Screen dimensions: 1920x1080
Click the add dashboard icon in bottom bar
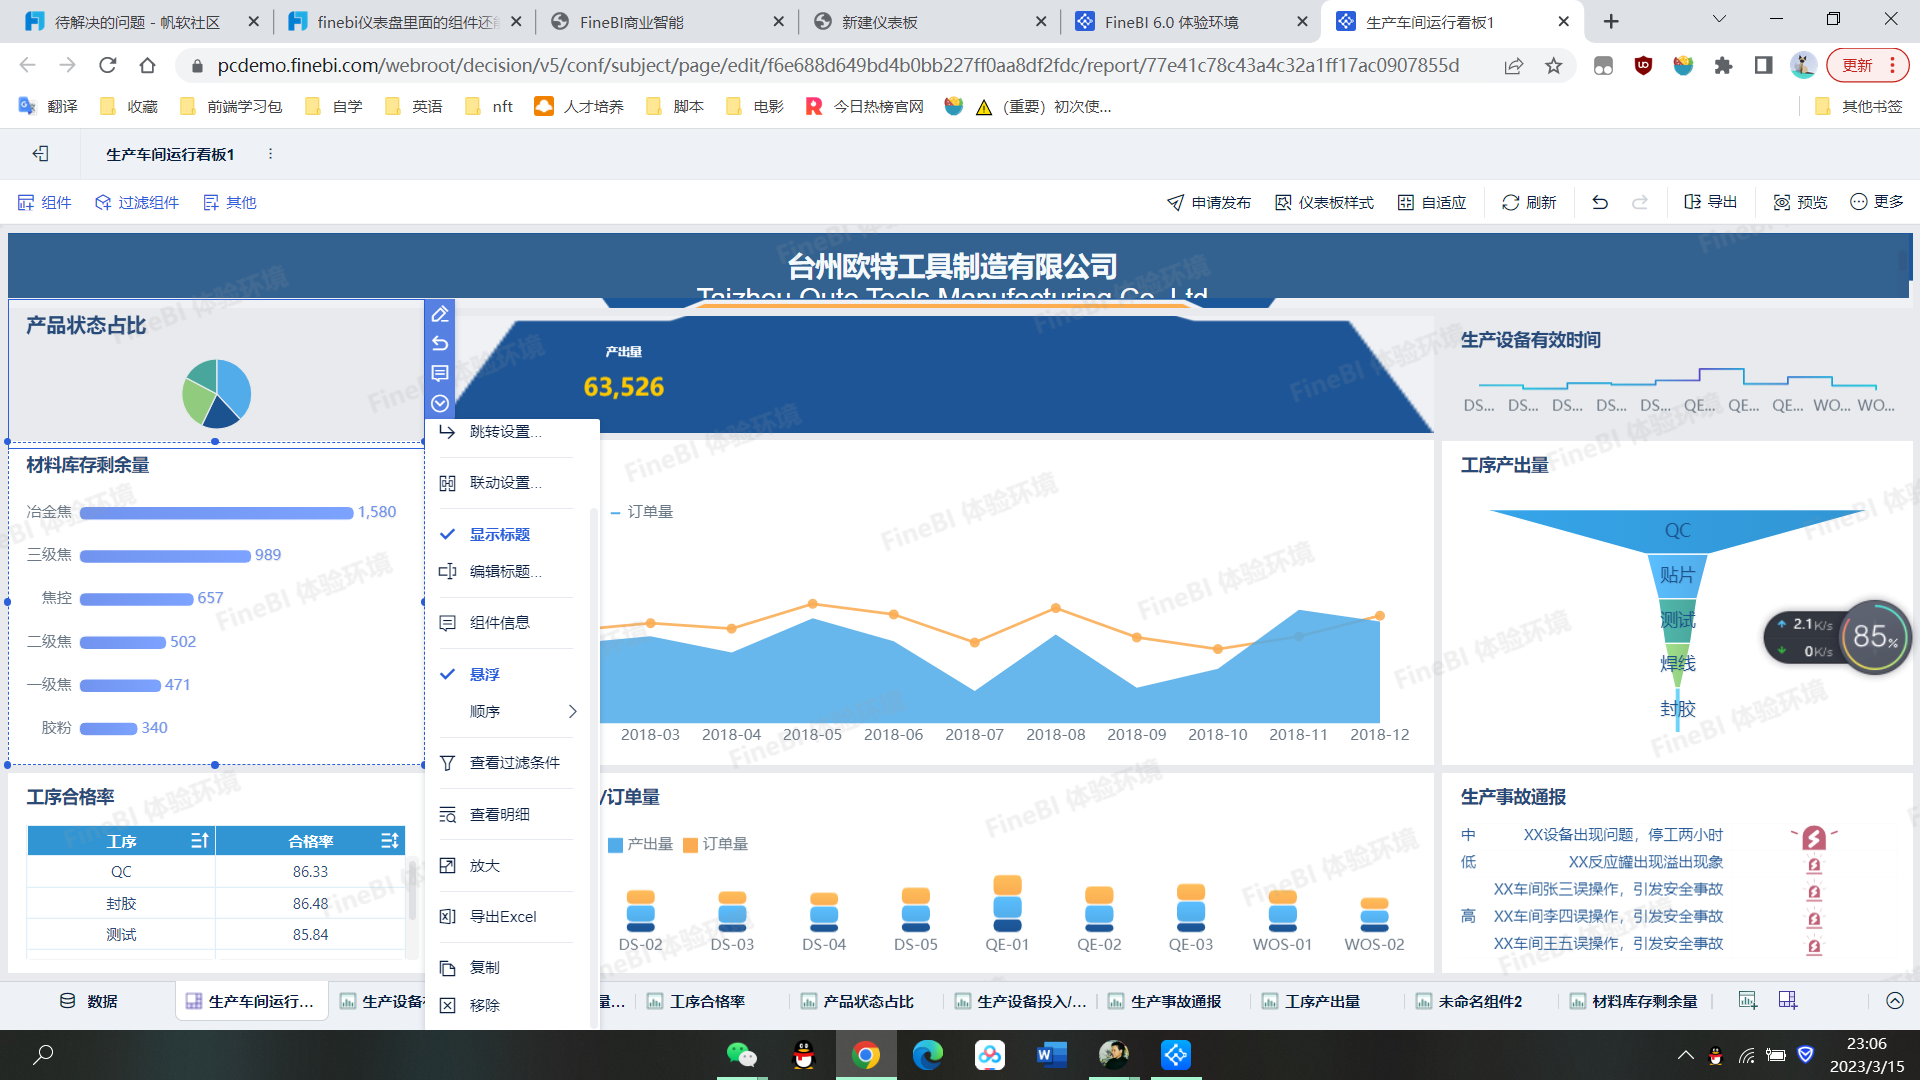pyautogui.click(x=1788, y=1000)
